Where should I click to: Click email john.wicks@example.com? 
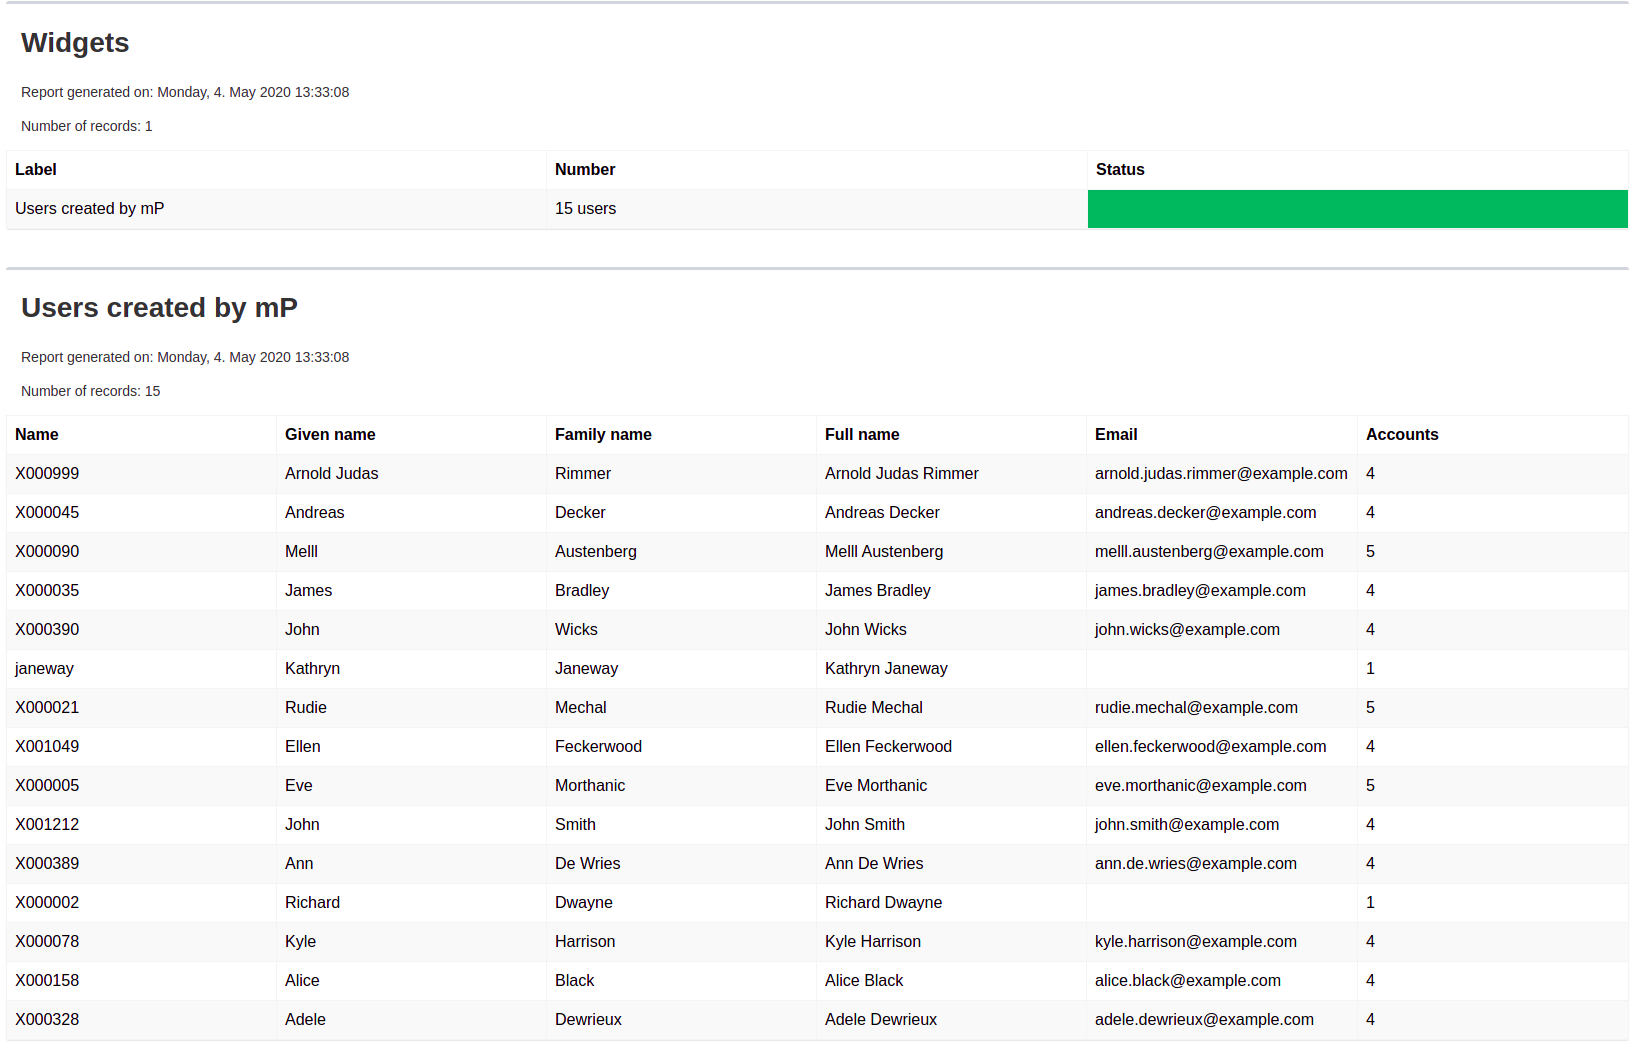pyautogui.click(x=1187, y=630)
